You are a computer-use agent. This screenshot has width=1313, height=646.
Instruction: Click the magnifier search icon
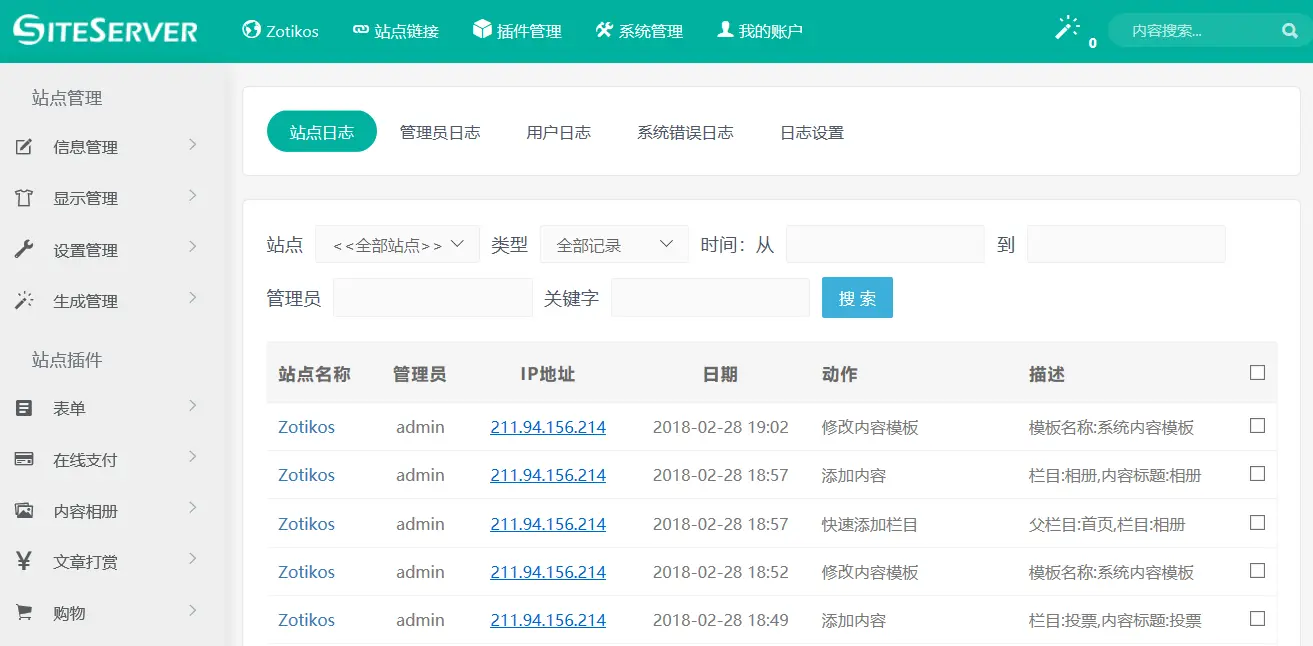tap(1289, 31)
